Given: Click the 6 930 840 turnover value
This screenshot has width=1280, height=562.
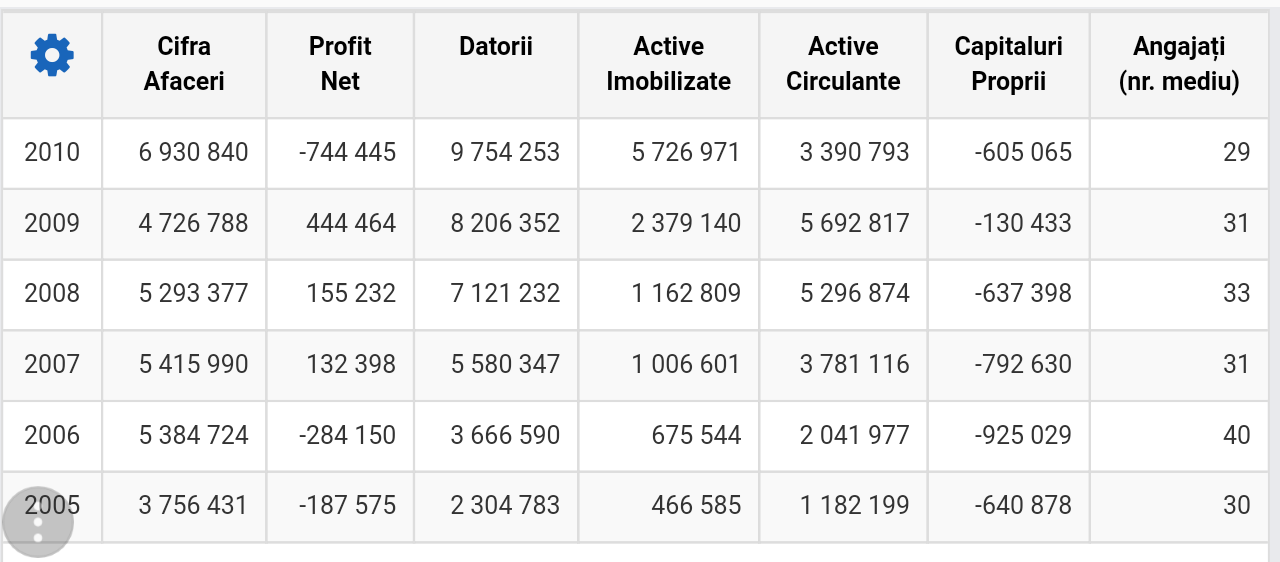Looking at the screenshot, I should [x=194, y=152].
